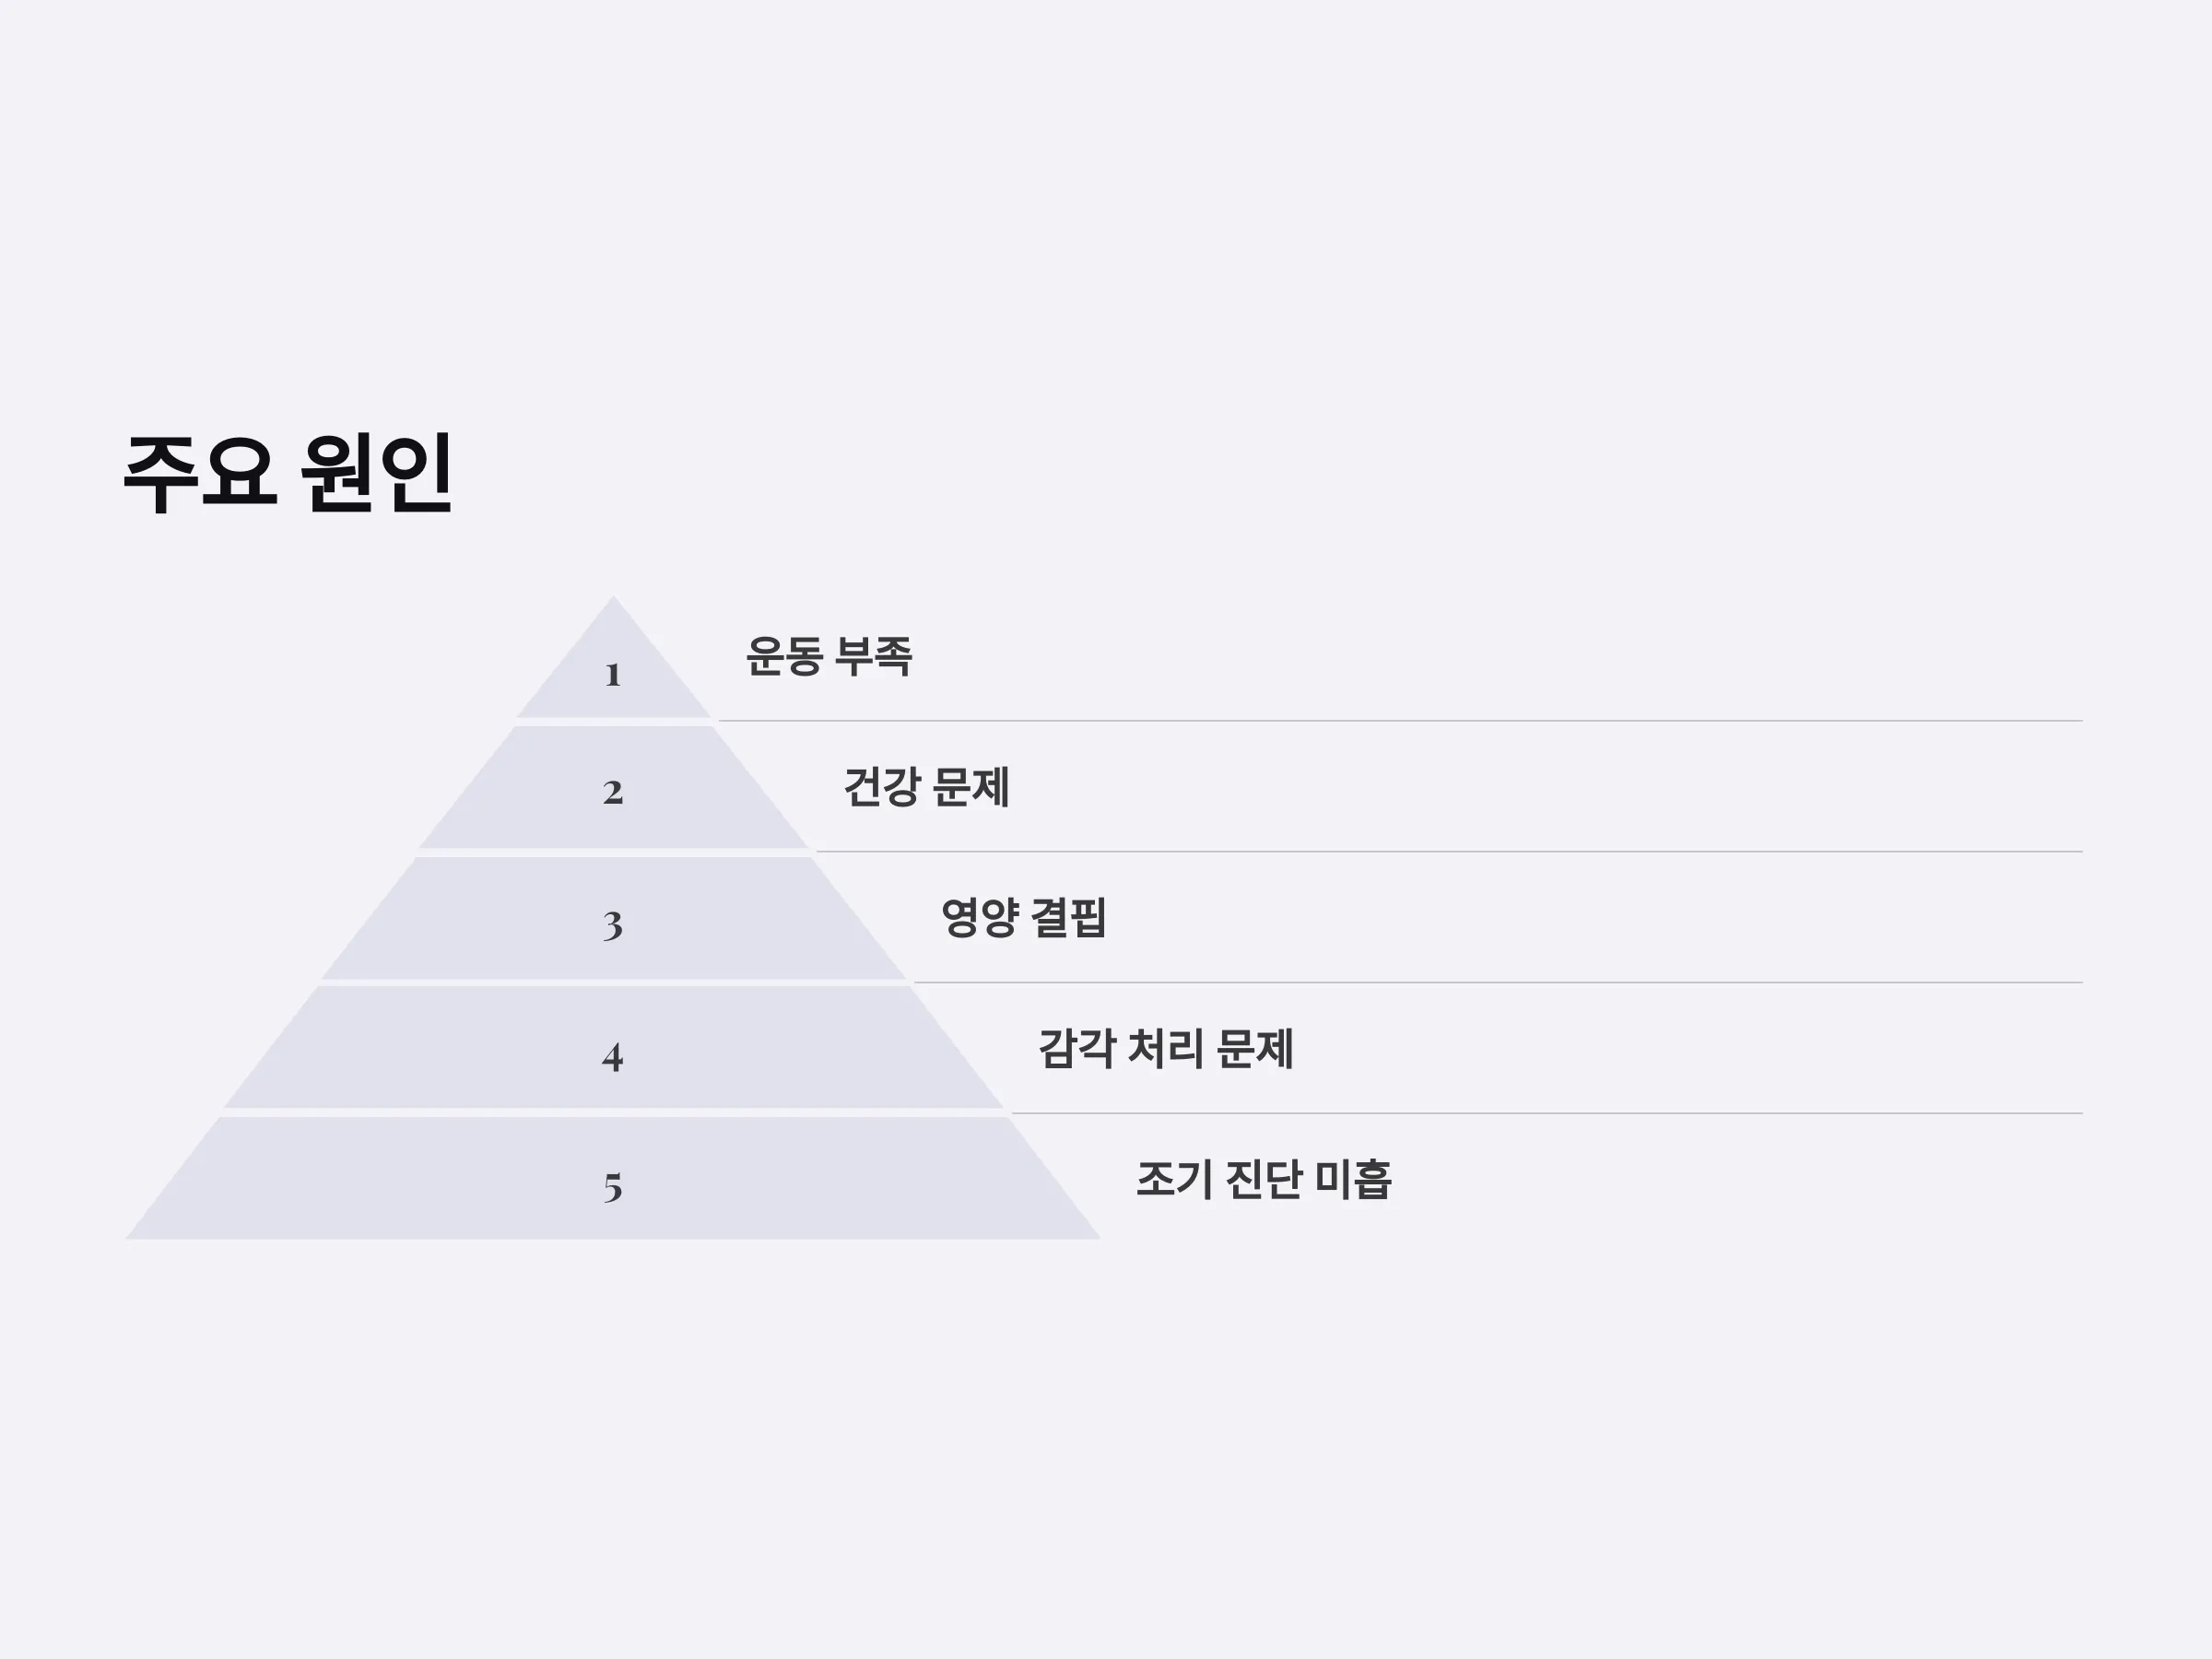
Task: Select the slide title 주요 원인
Action: pyautogui.click(x=288, y=474)
